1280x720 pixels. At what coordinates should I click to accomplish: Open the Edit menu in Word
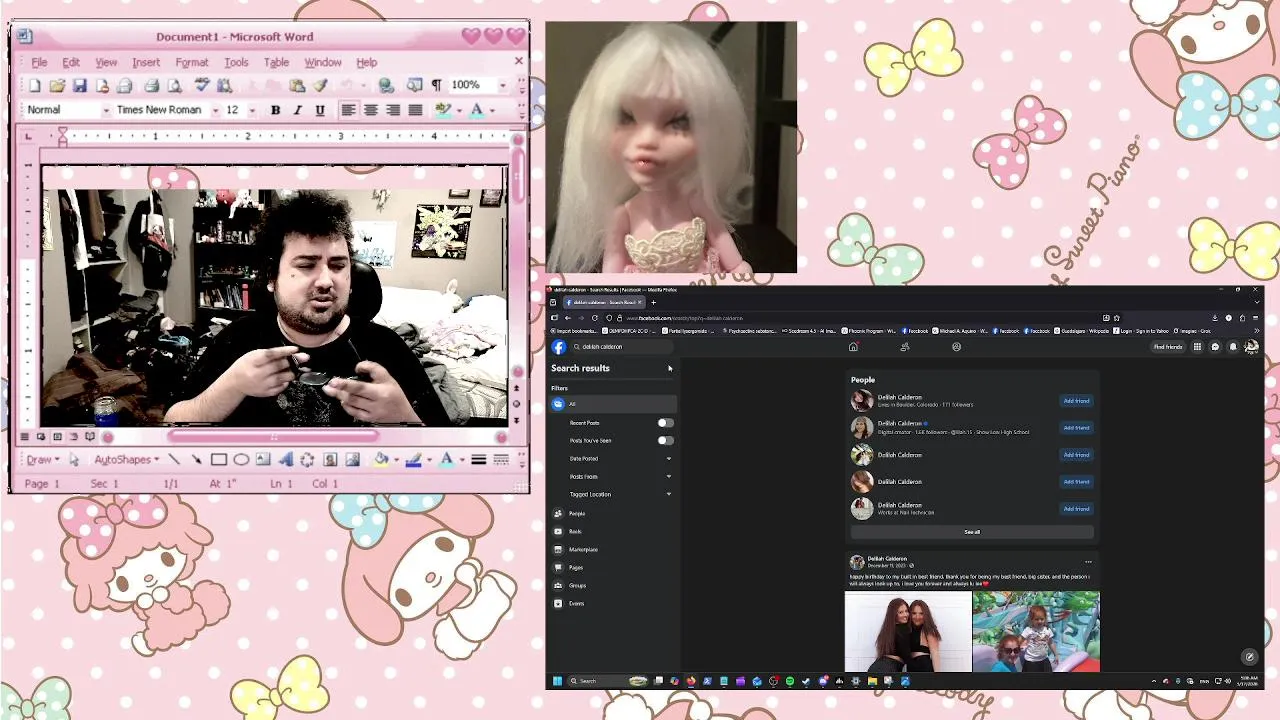[x=71, y=62]
